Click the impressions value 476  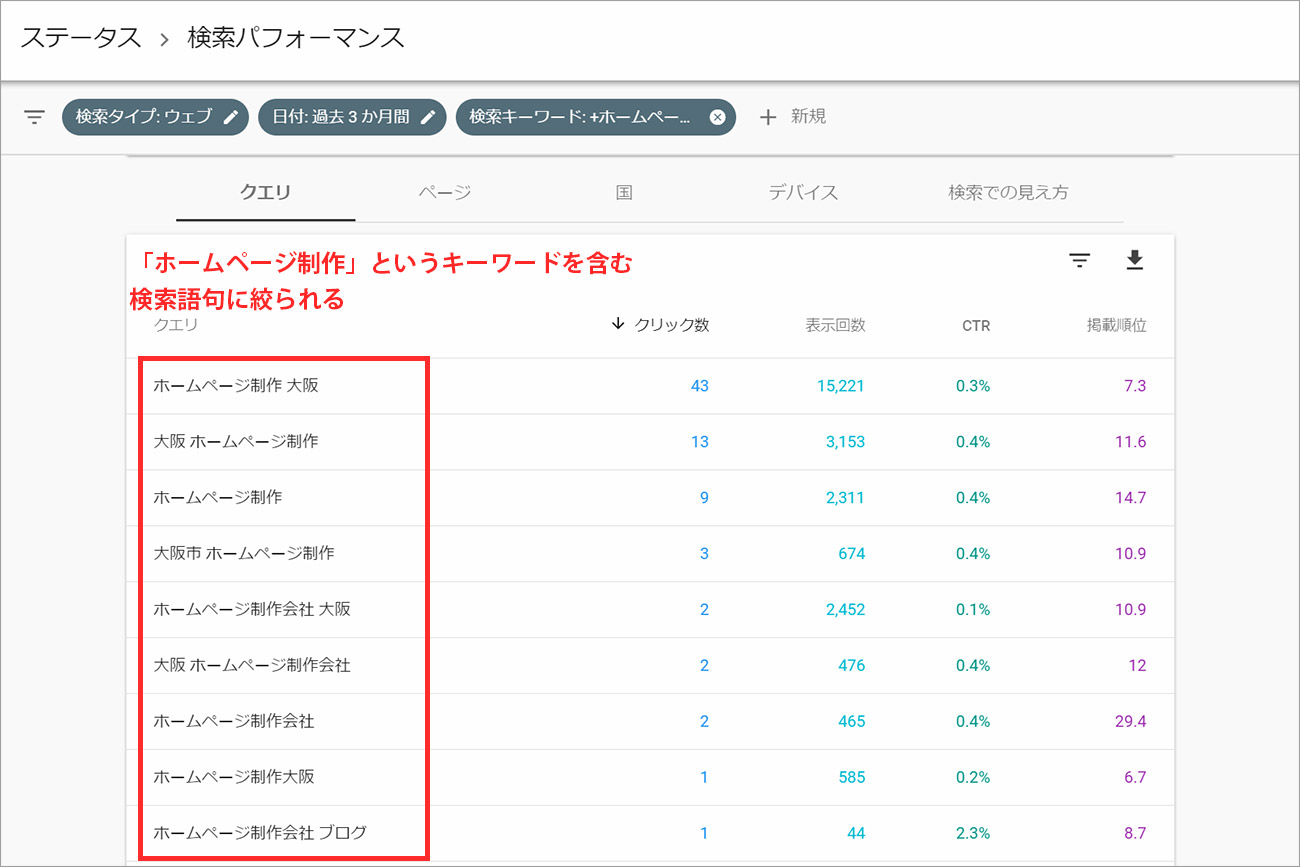(852, 666)
